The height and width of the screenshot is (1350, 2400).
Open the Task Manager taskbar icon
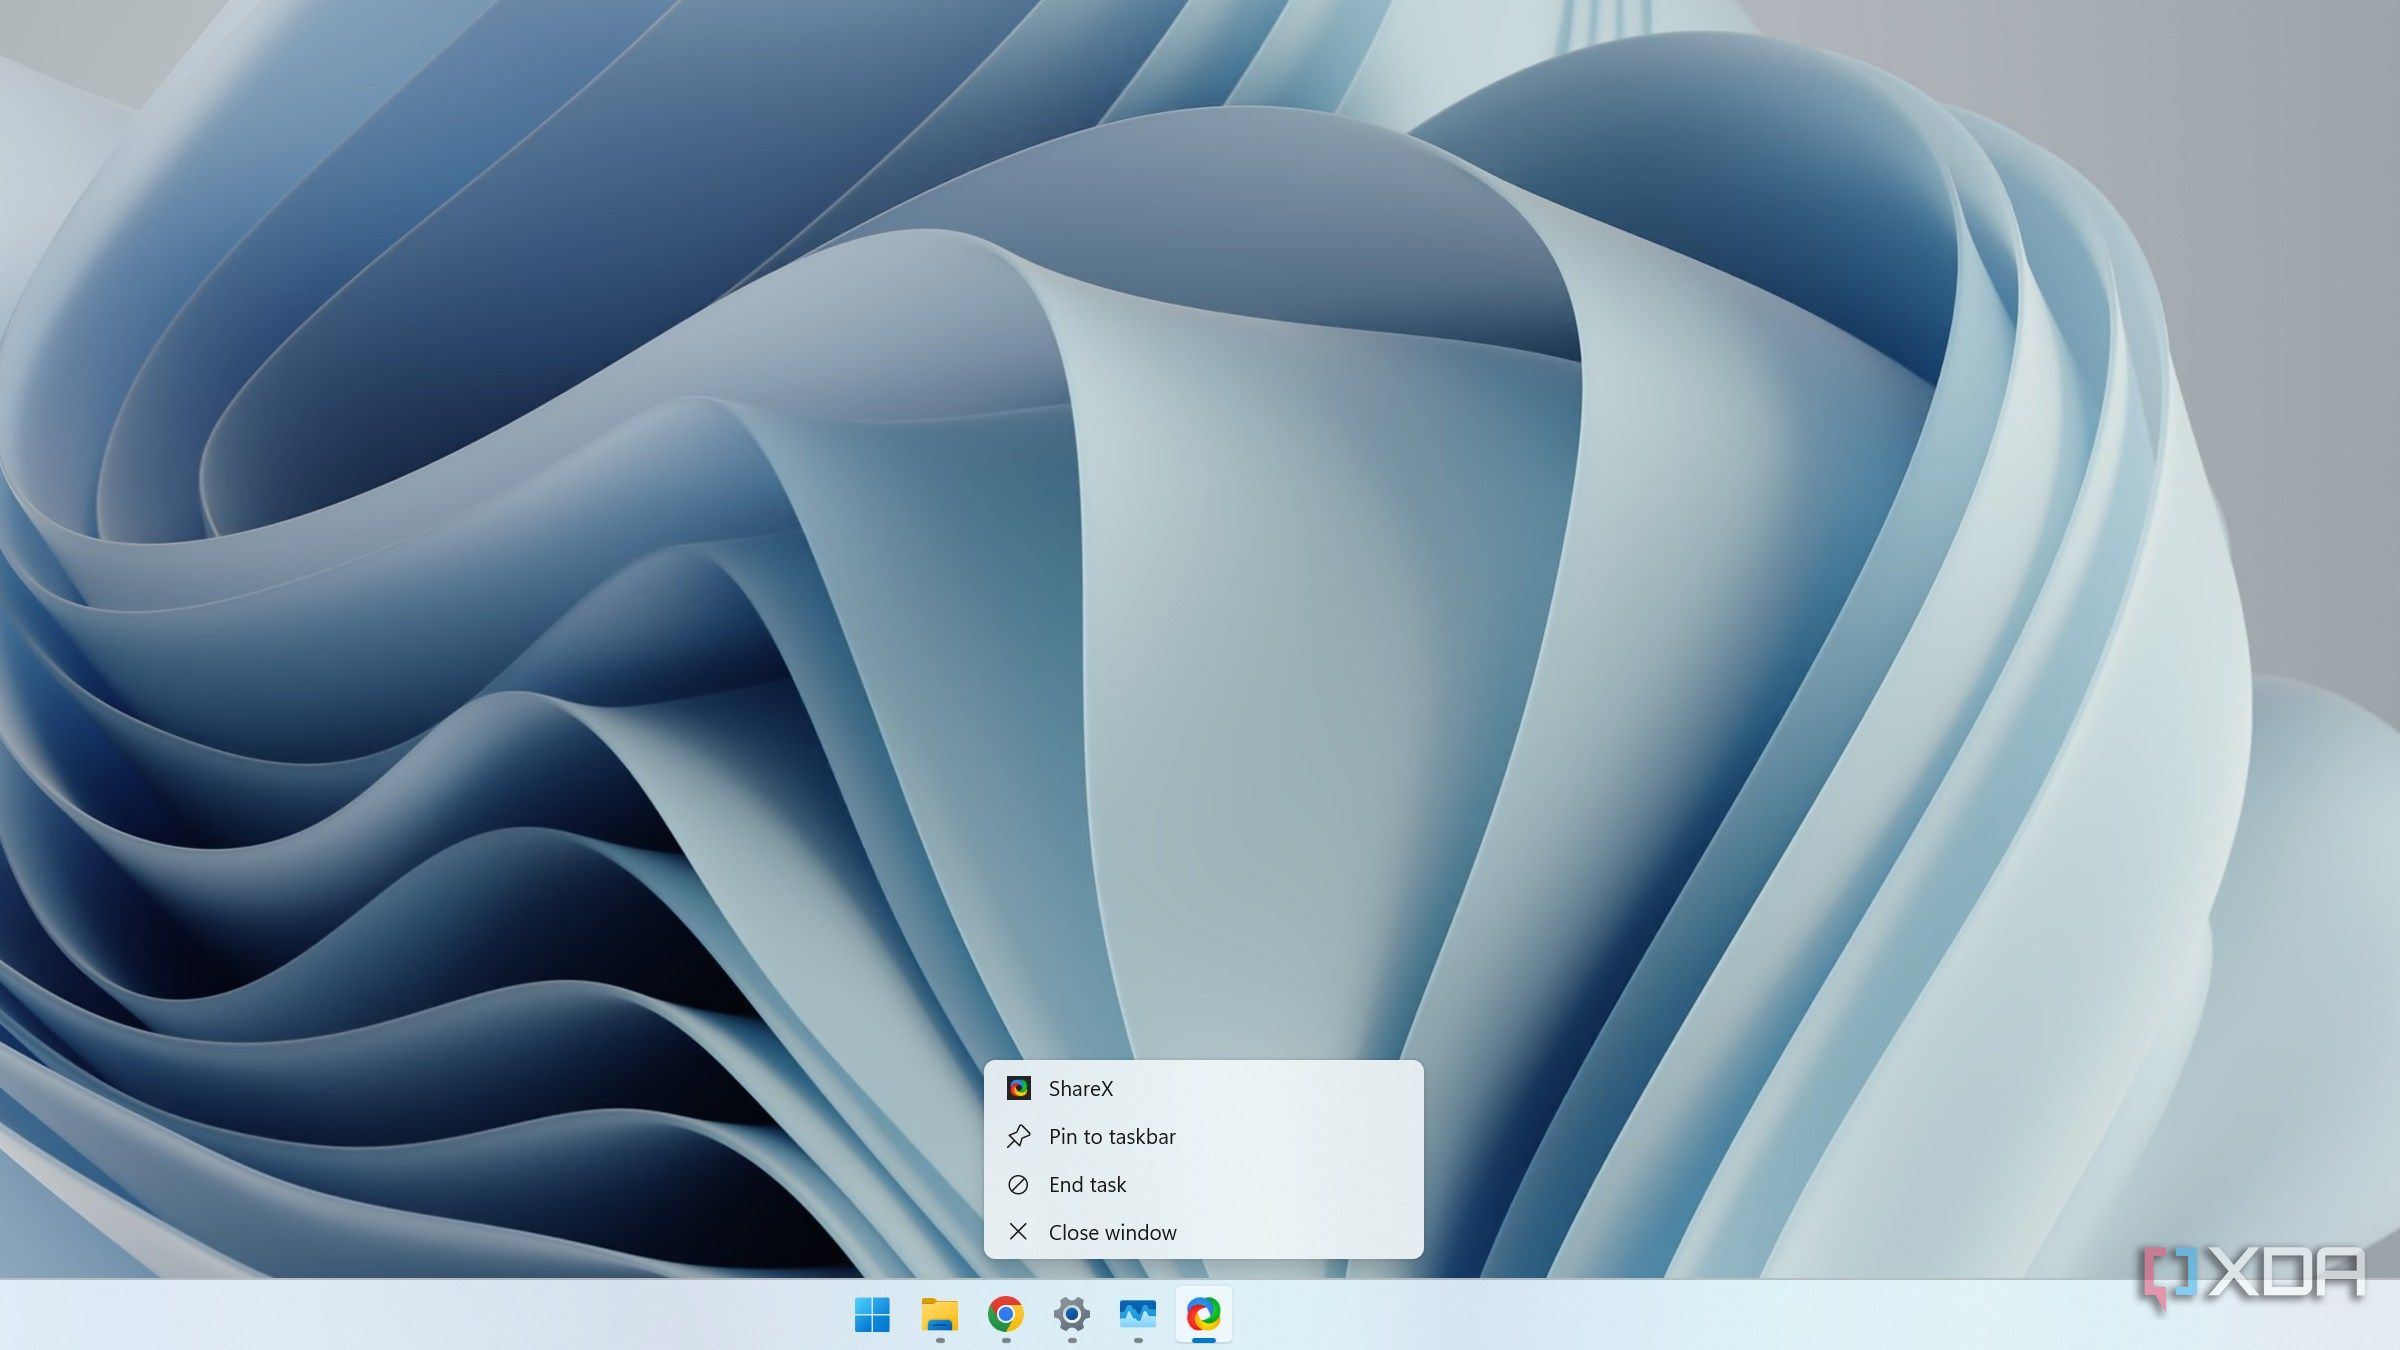(x=1138, y=1314)
